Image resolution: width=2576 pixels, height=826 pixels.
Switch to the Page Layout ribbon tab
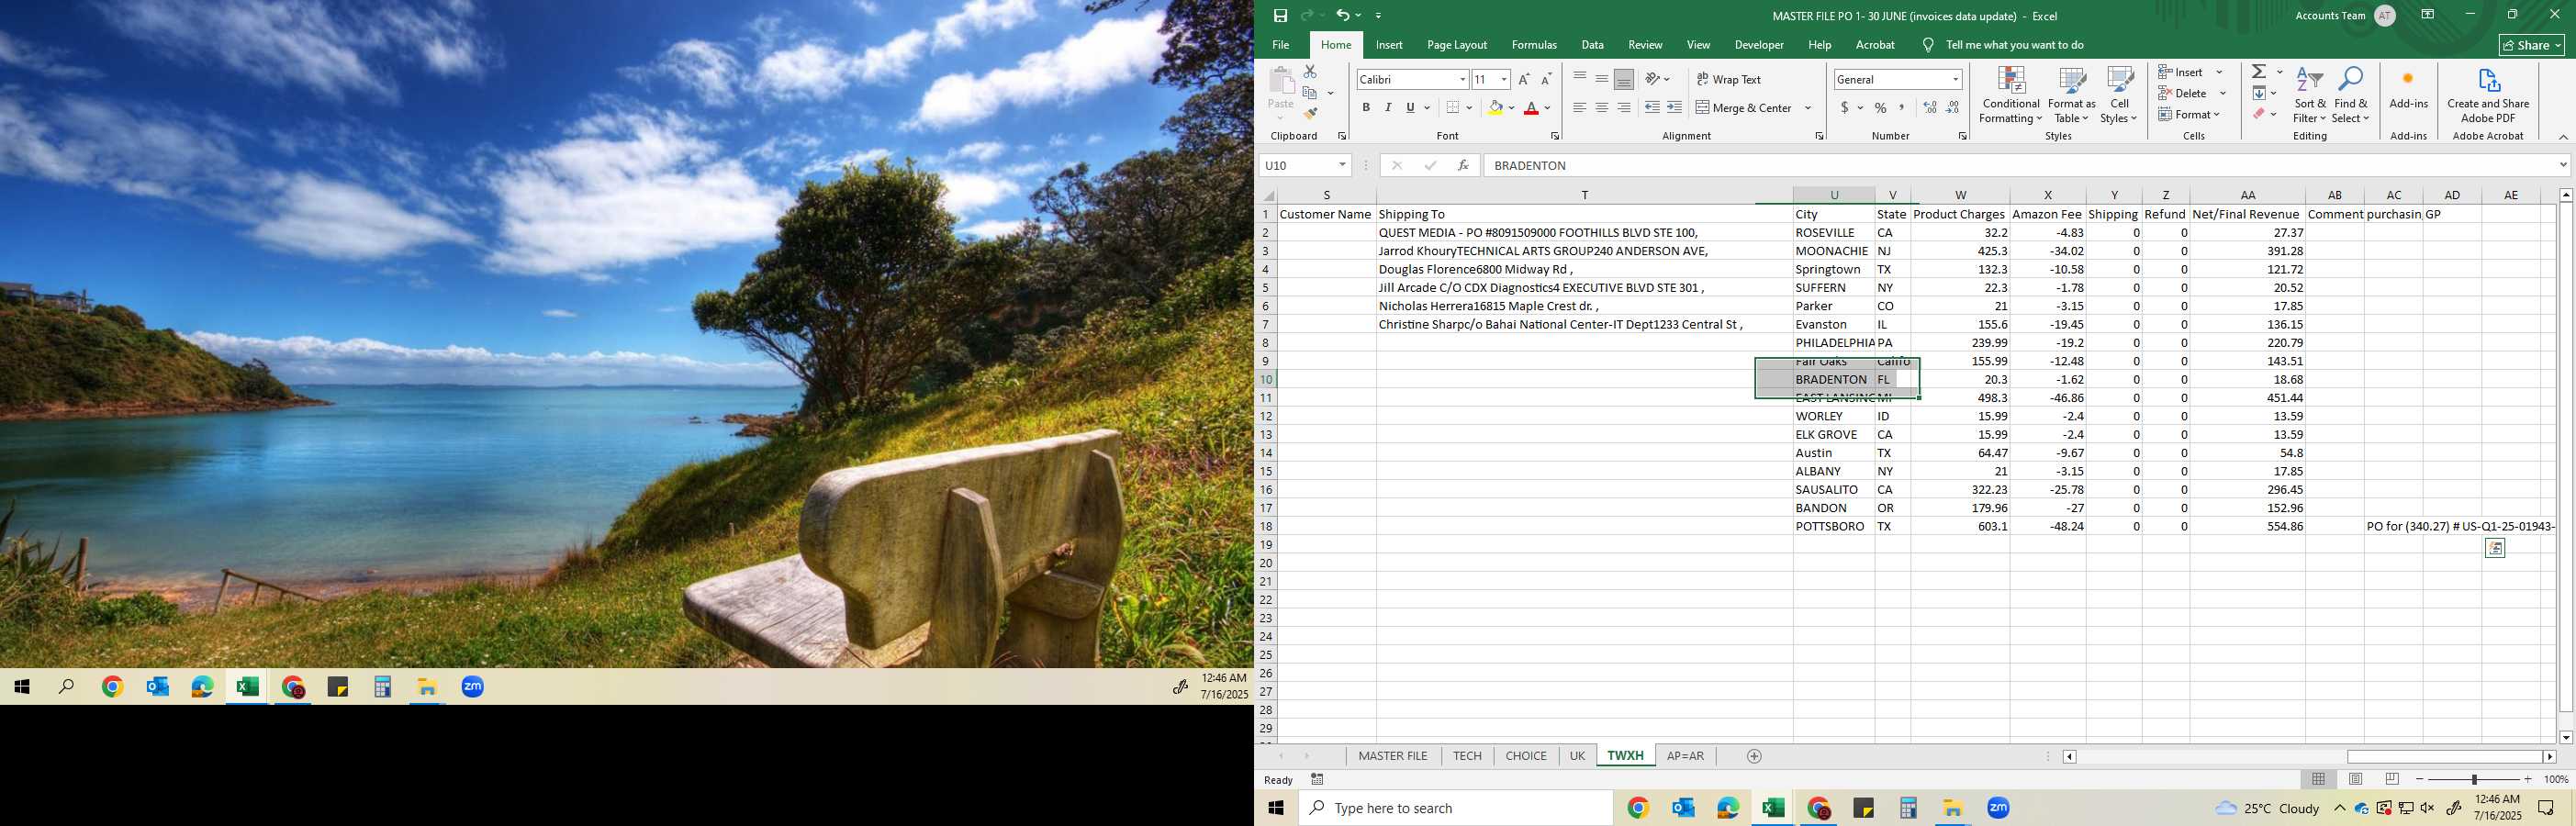[x=1457, y=45]
